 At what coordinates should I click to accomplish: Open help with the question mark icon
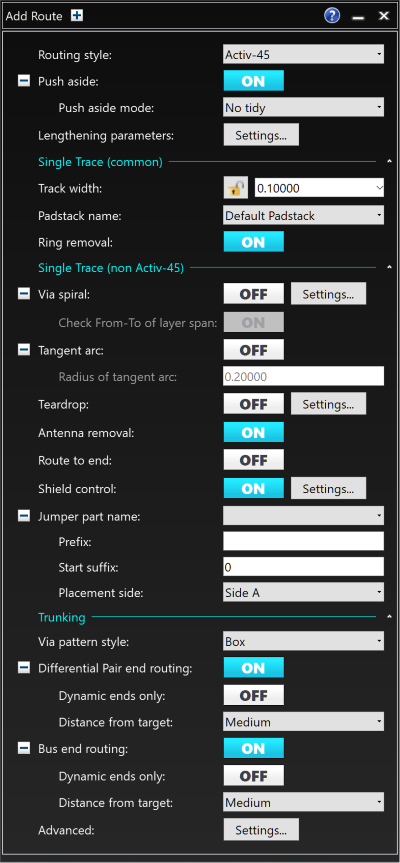pos(332,15)
